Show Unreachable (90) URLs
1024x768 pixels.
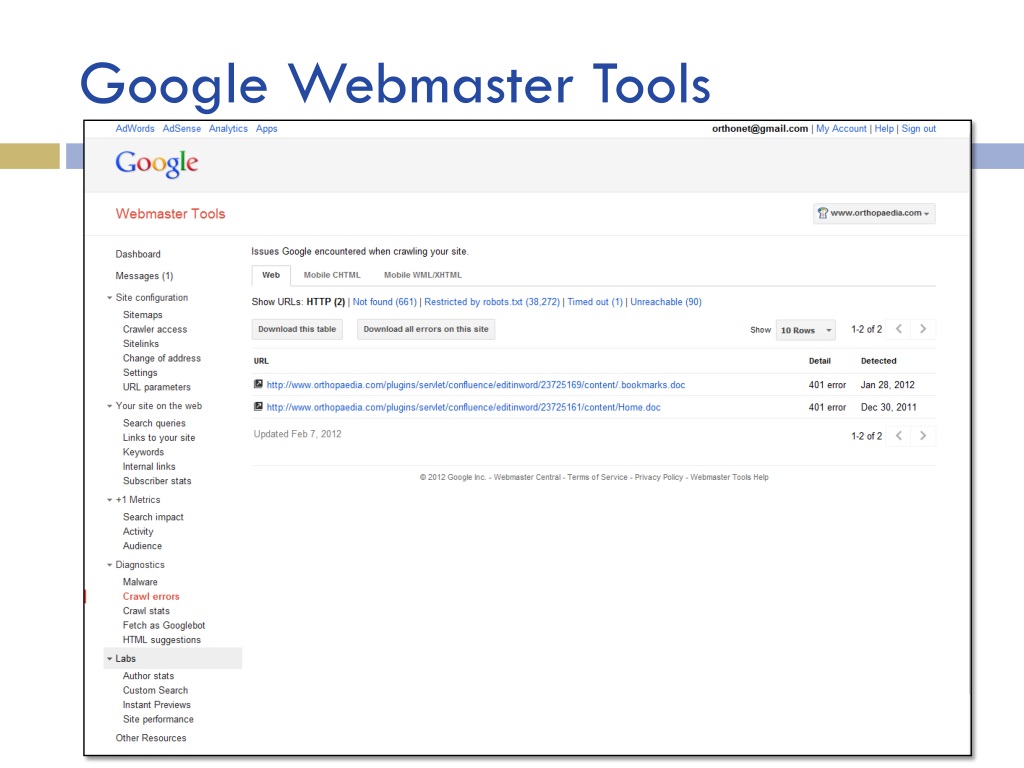point(666,302)
